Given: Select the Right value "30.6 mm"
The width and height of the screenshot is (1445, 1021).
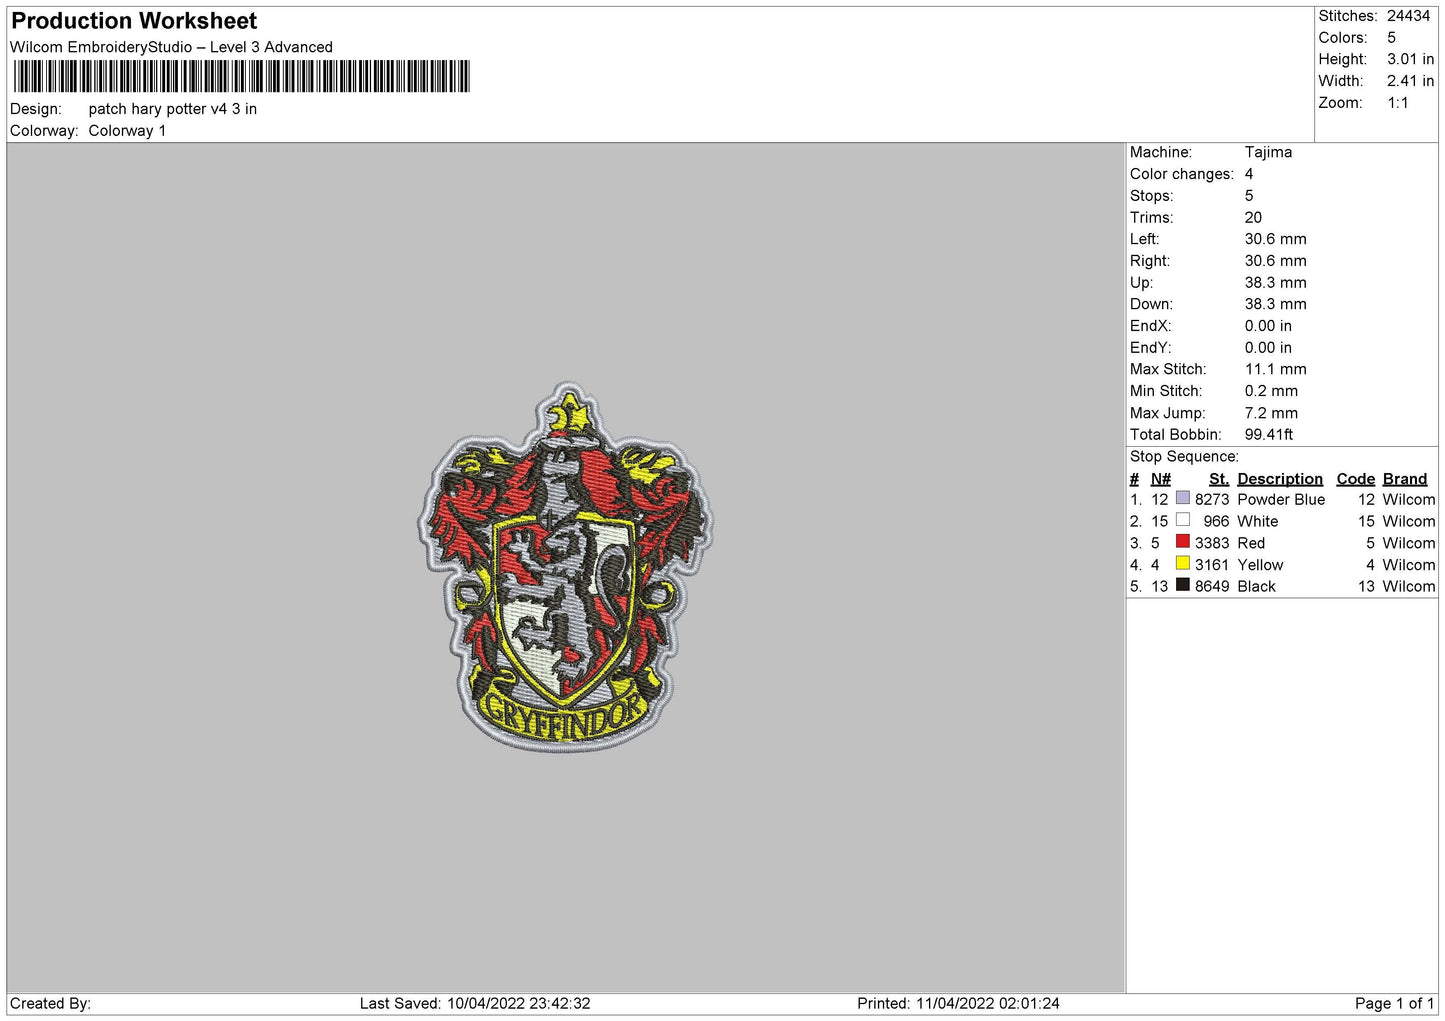Looking at the screenshot, I should (1275, 261).
